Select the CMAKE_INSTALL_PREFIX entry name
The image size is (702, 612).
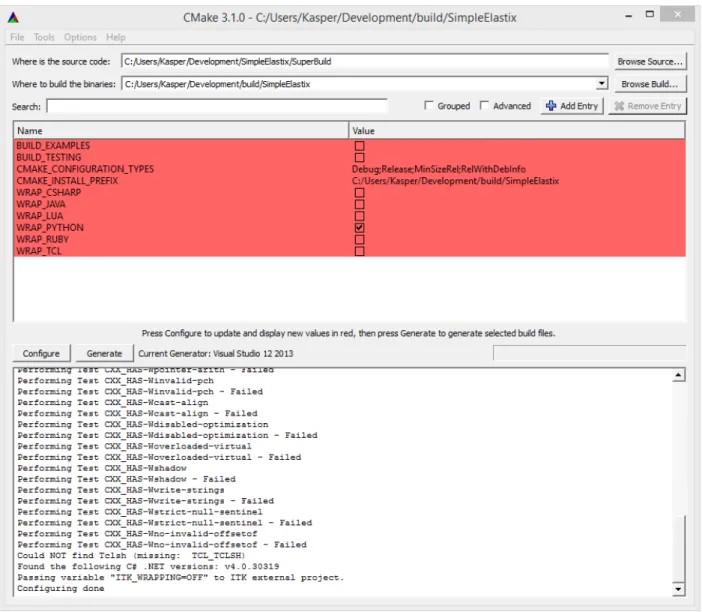67,180
